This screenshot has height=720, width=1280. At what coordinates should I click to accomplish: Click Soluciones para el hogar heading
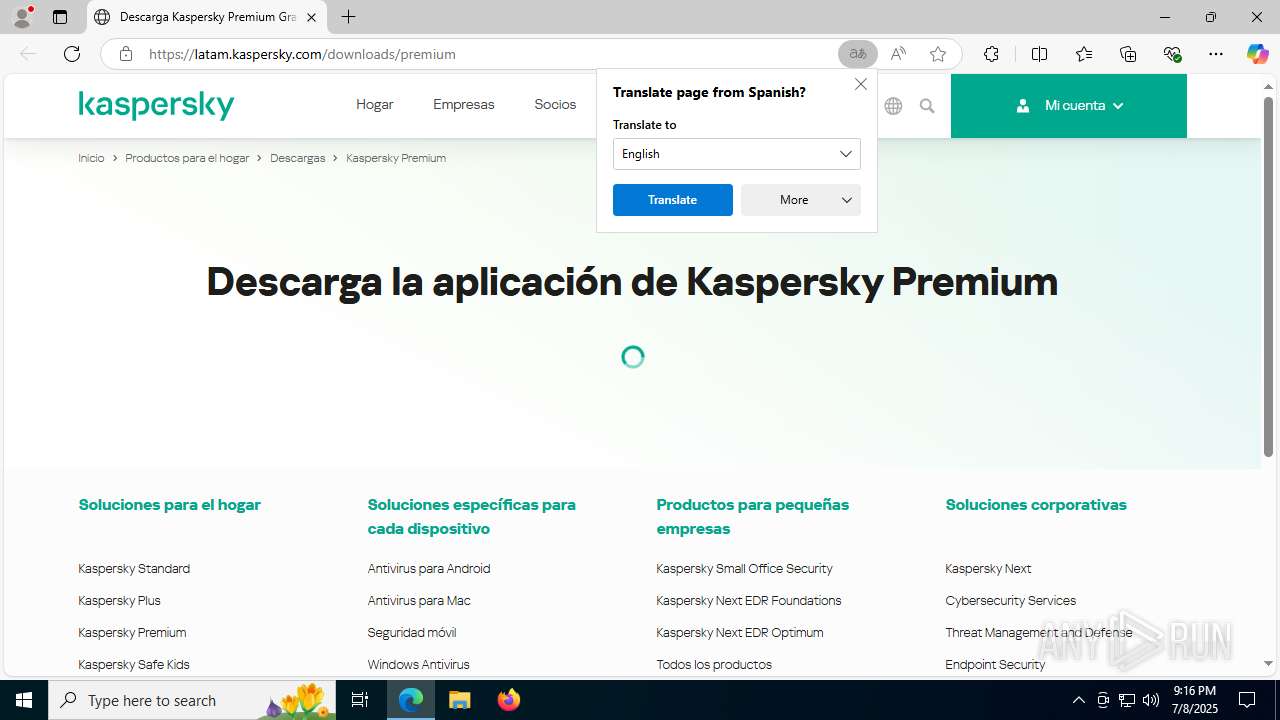[x=169, y=504]
